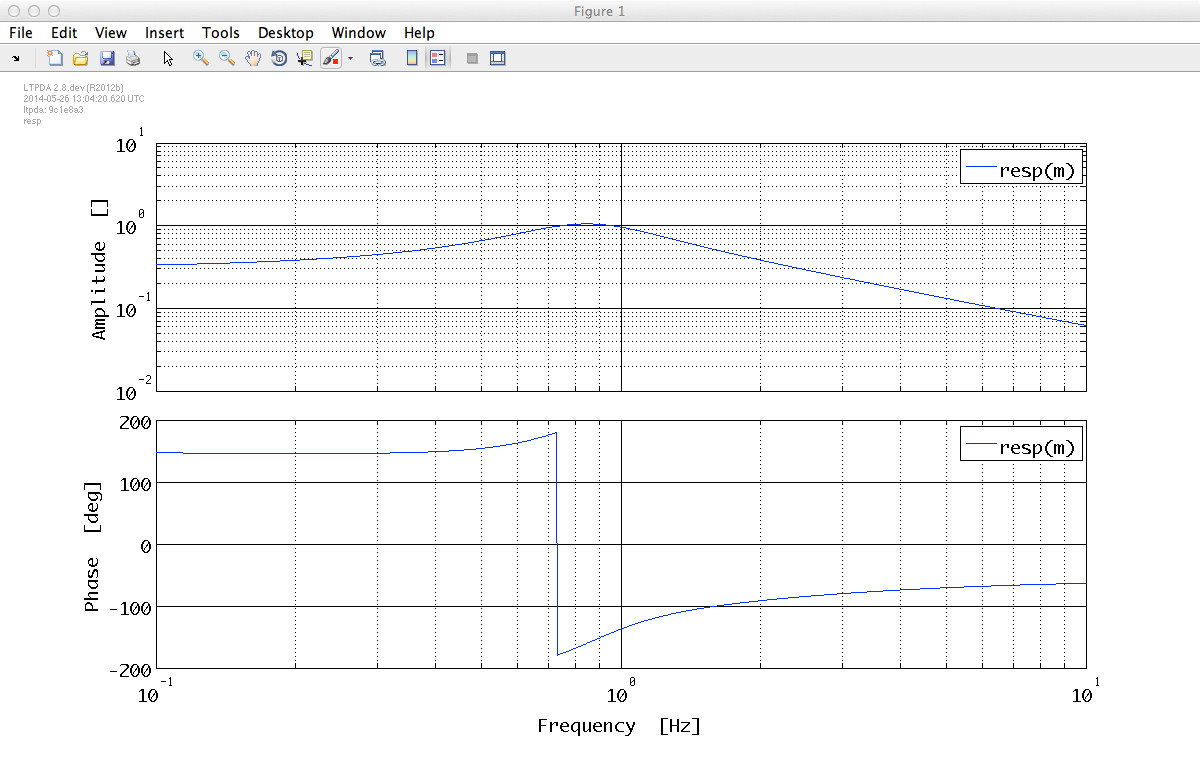Image resolution: width=1200 pixels, height=773 pixels.
Task: Save the figure using the floppy icon
Action: point(107,59)
